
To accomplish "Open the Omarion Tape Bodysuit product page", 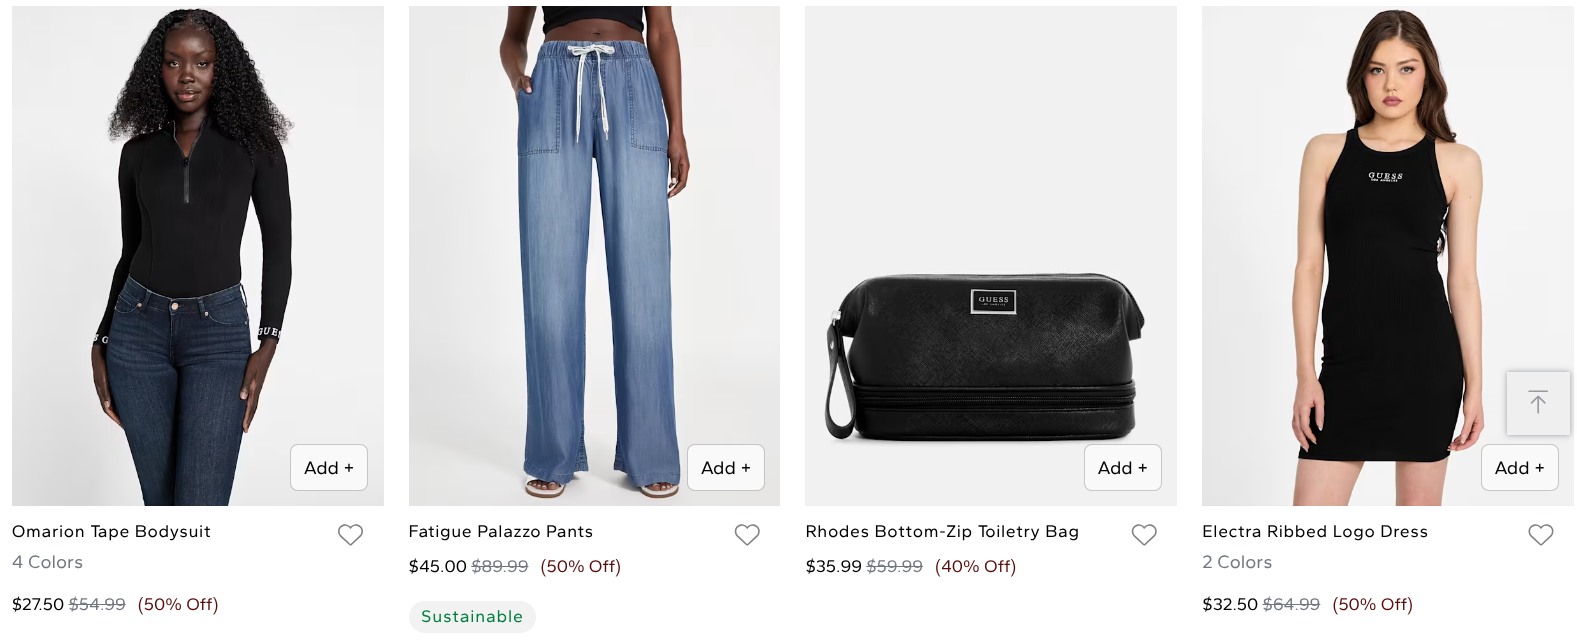I will point(110,531).
